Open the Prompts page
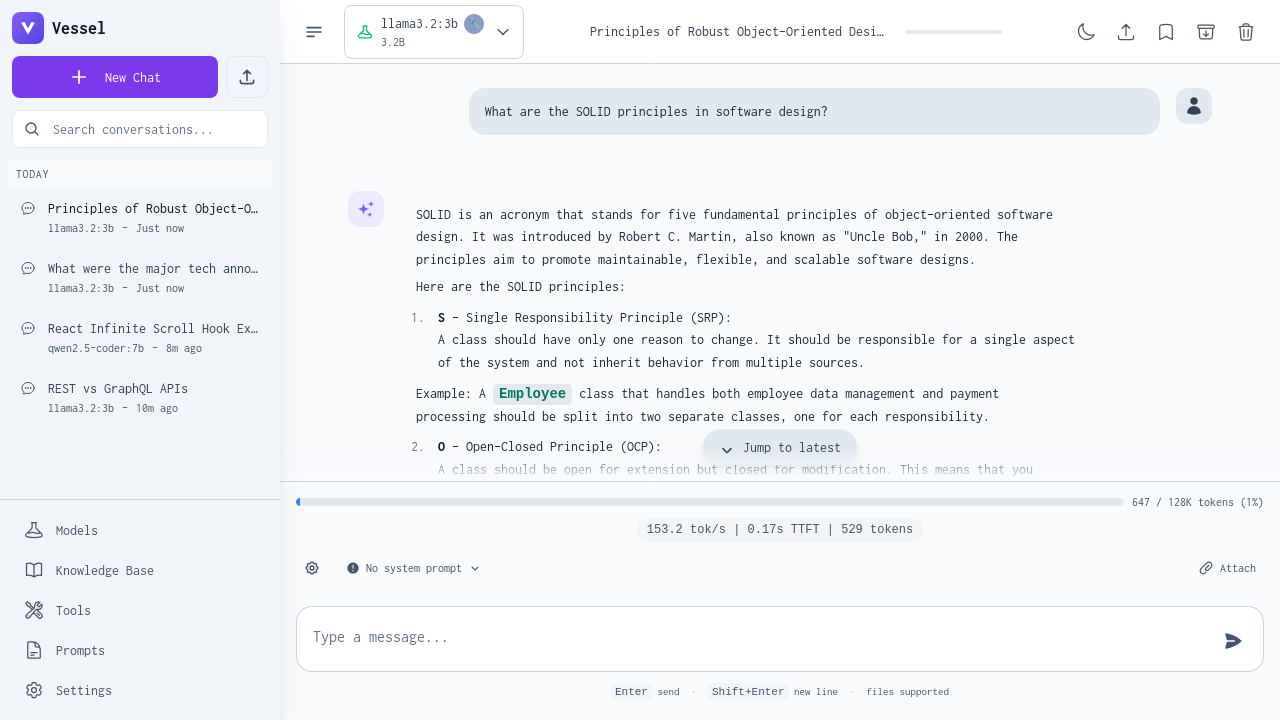Screen dimensions: 1280x720 point(80,650)
